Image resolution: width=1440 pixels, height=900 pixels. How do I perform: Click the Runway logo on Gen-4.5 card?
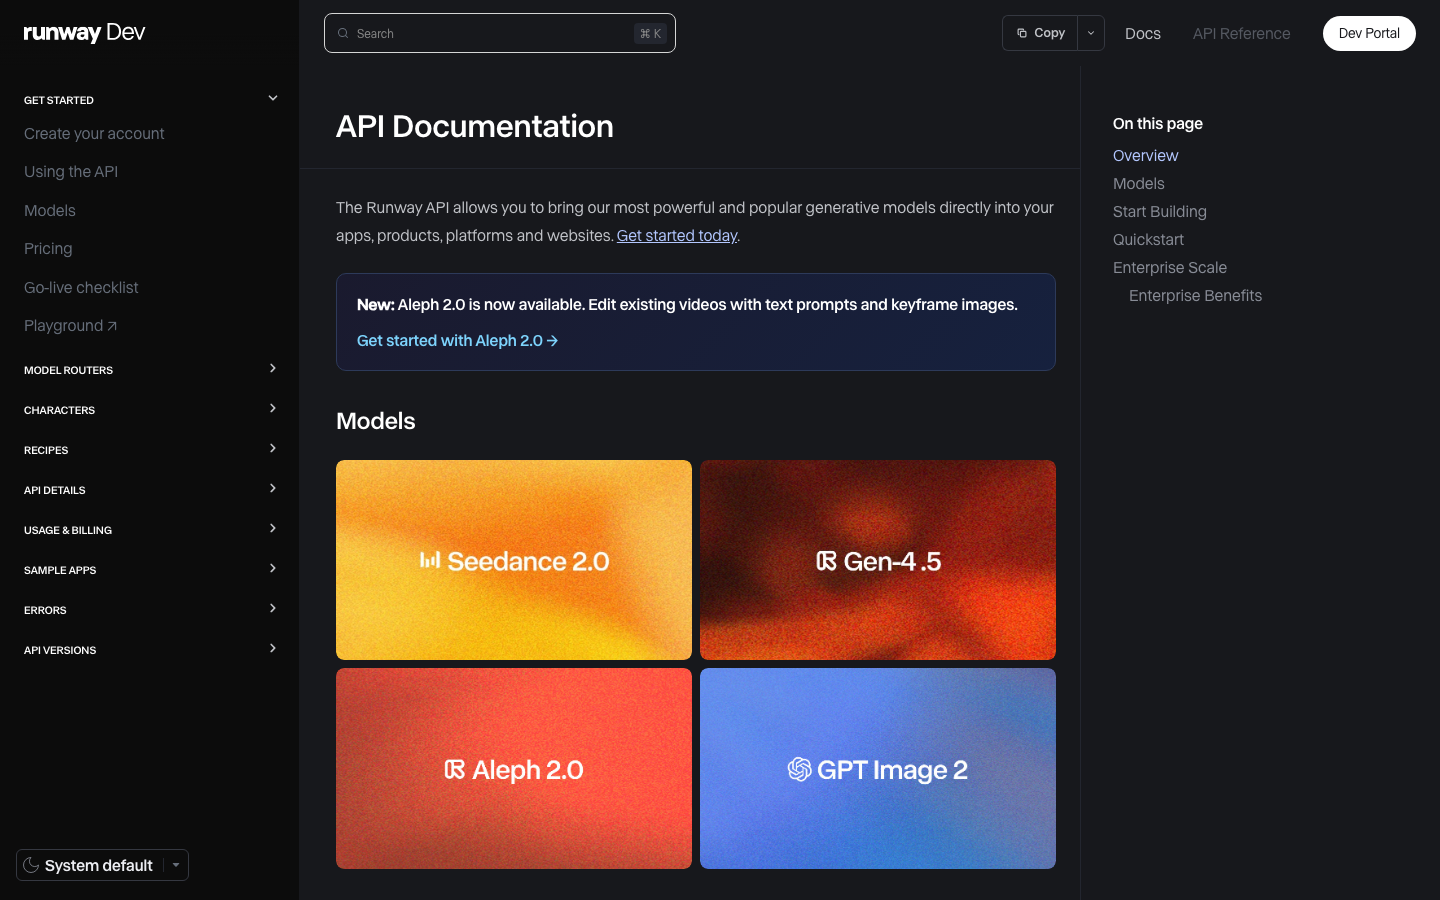click(x=826, y=561)
